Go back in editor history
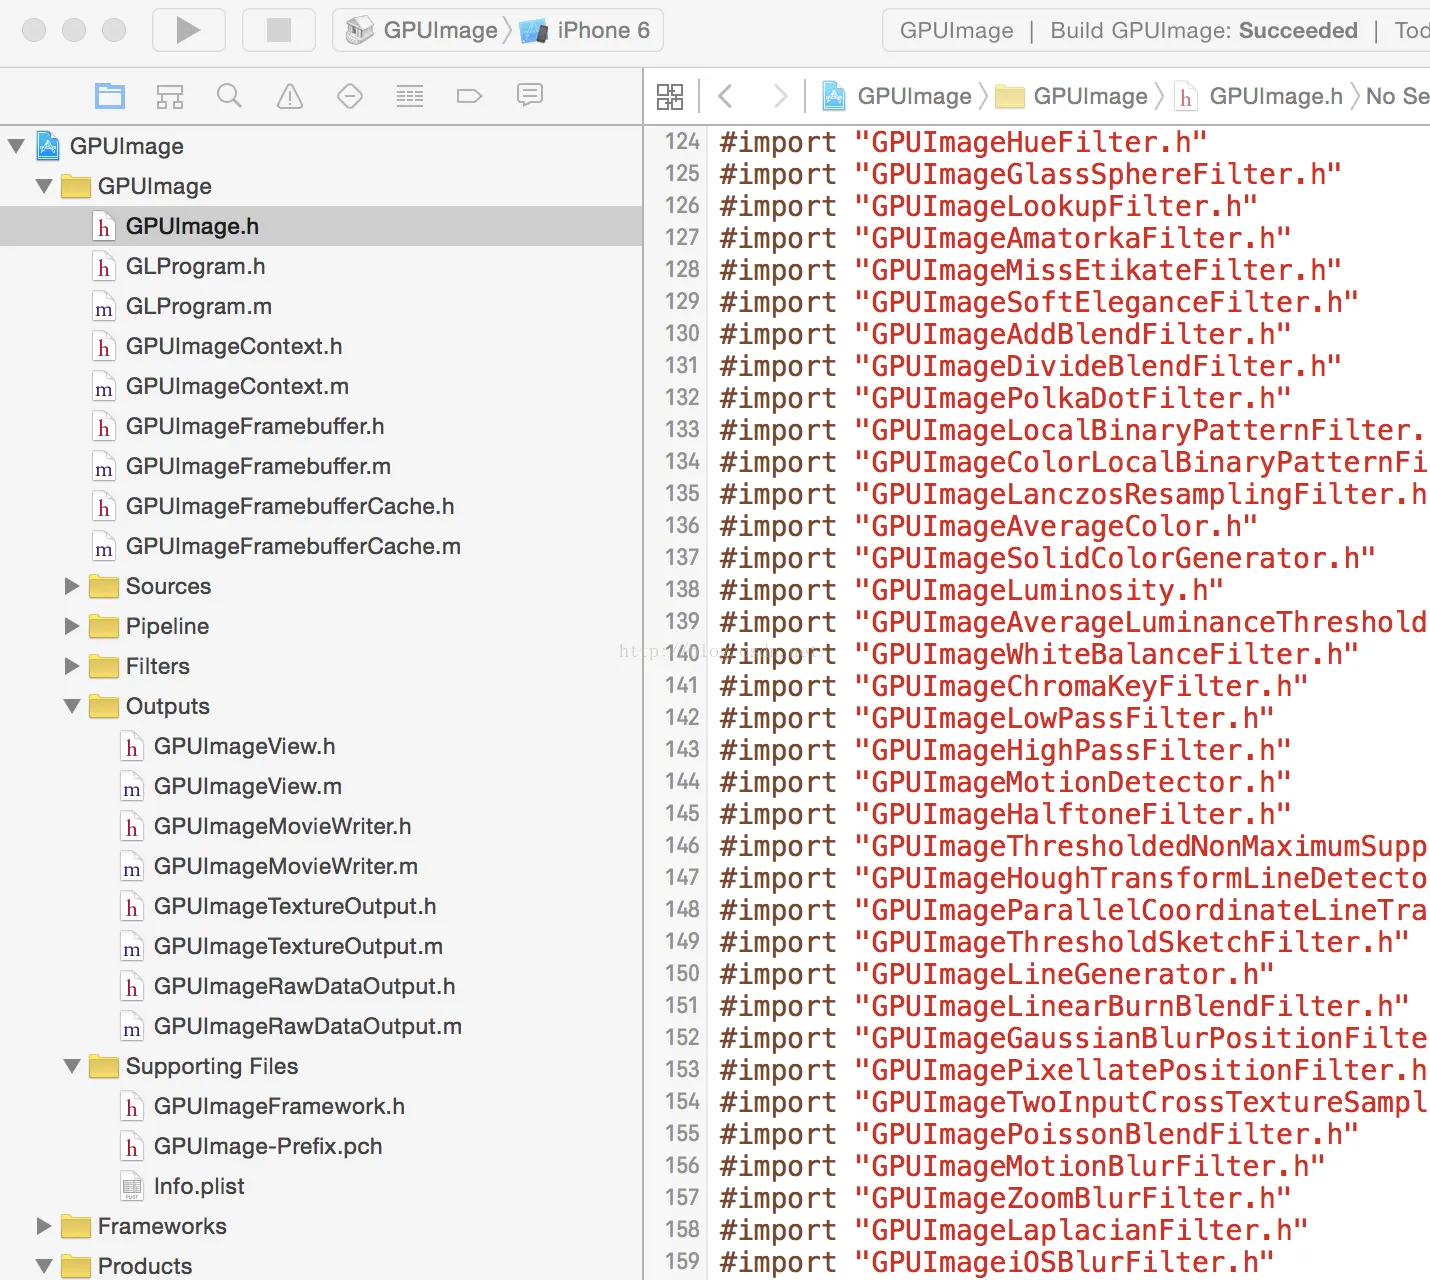Viewport: 1430px width, 1280px height. point(726,96)
